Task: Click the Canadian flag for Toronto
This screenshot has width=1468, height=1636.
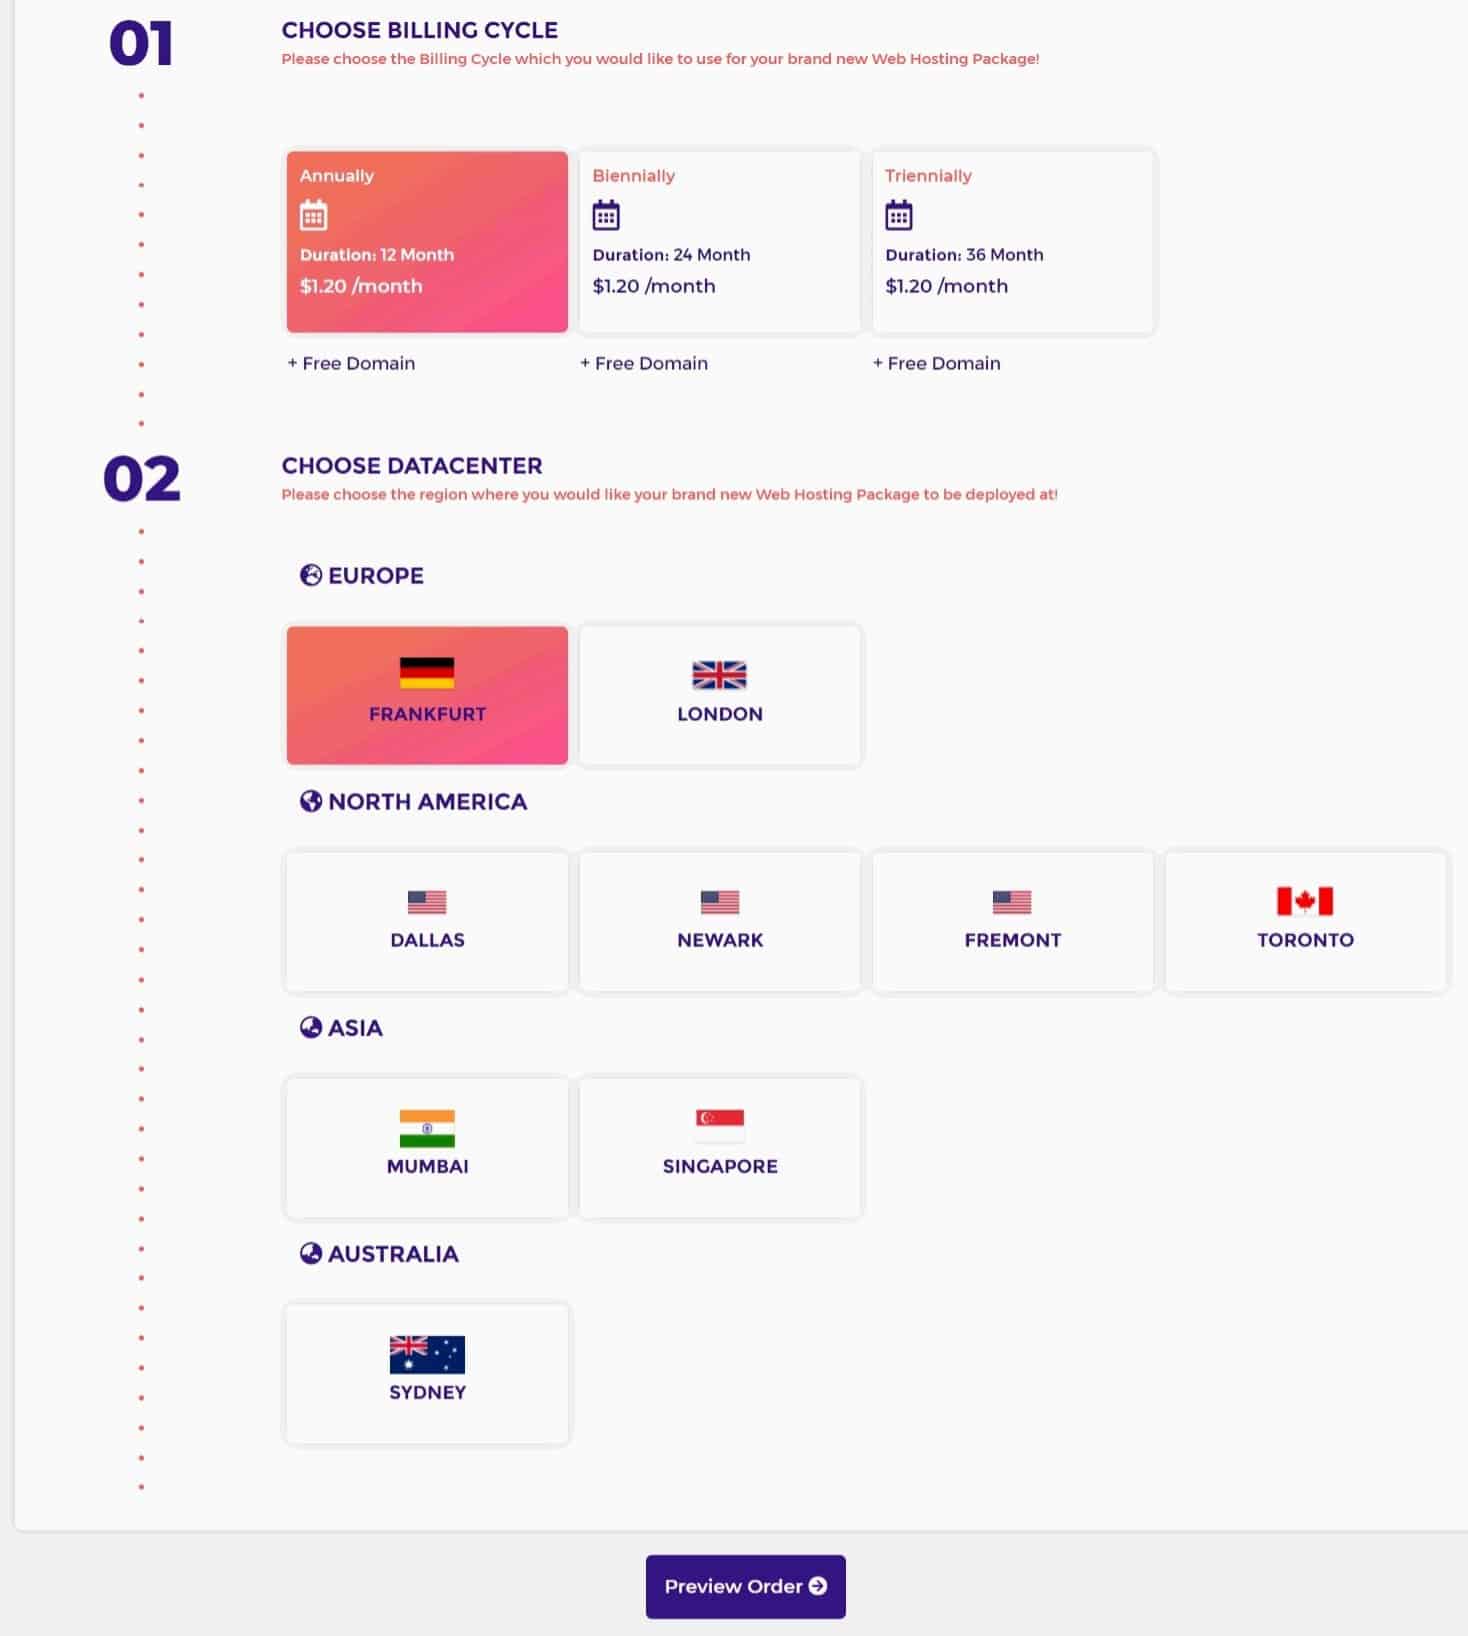Action: coord(1305,901)
